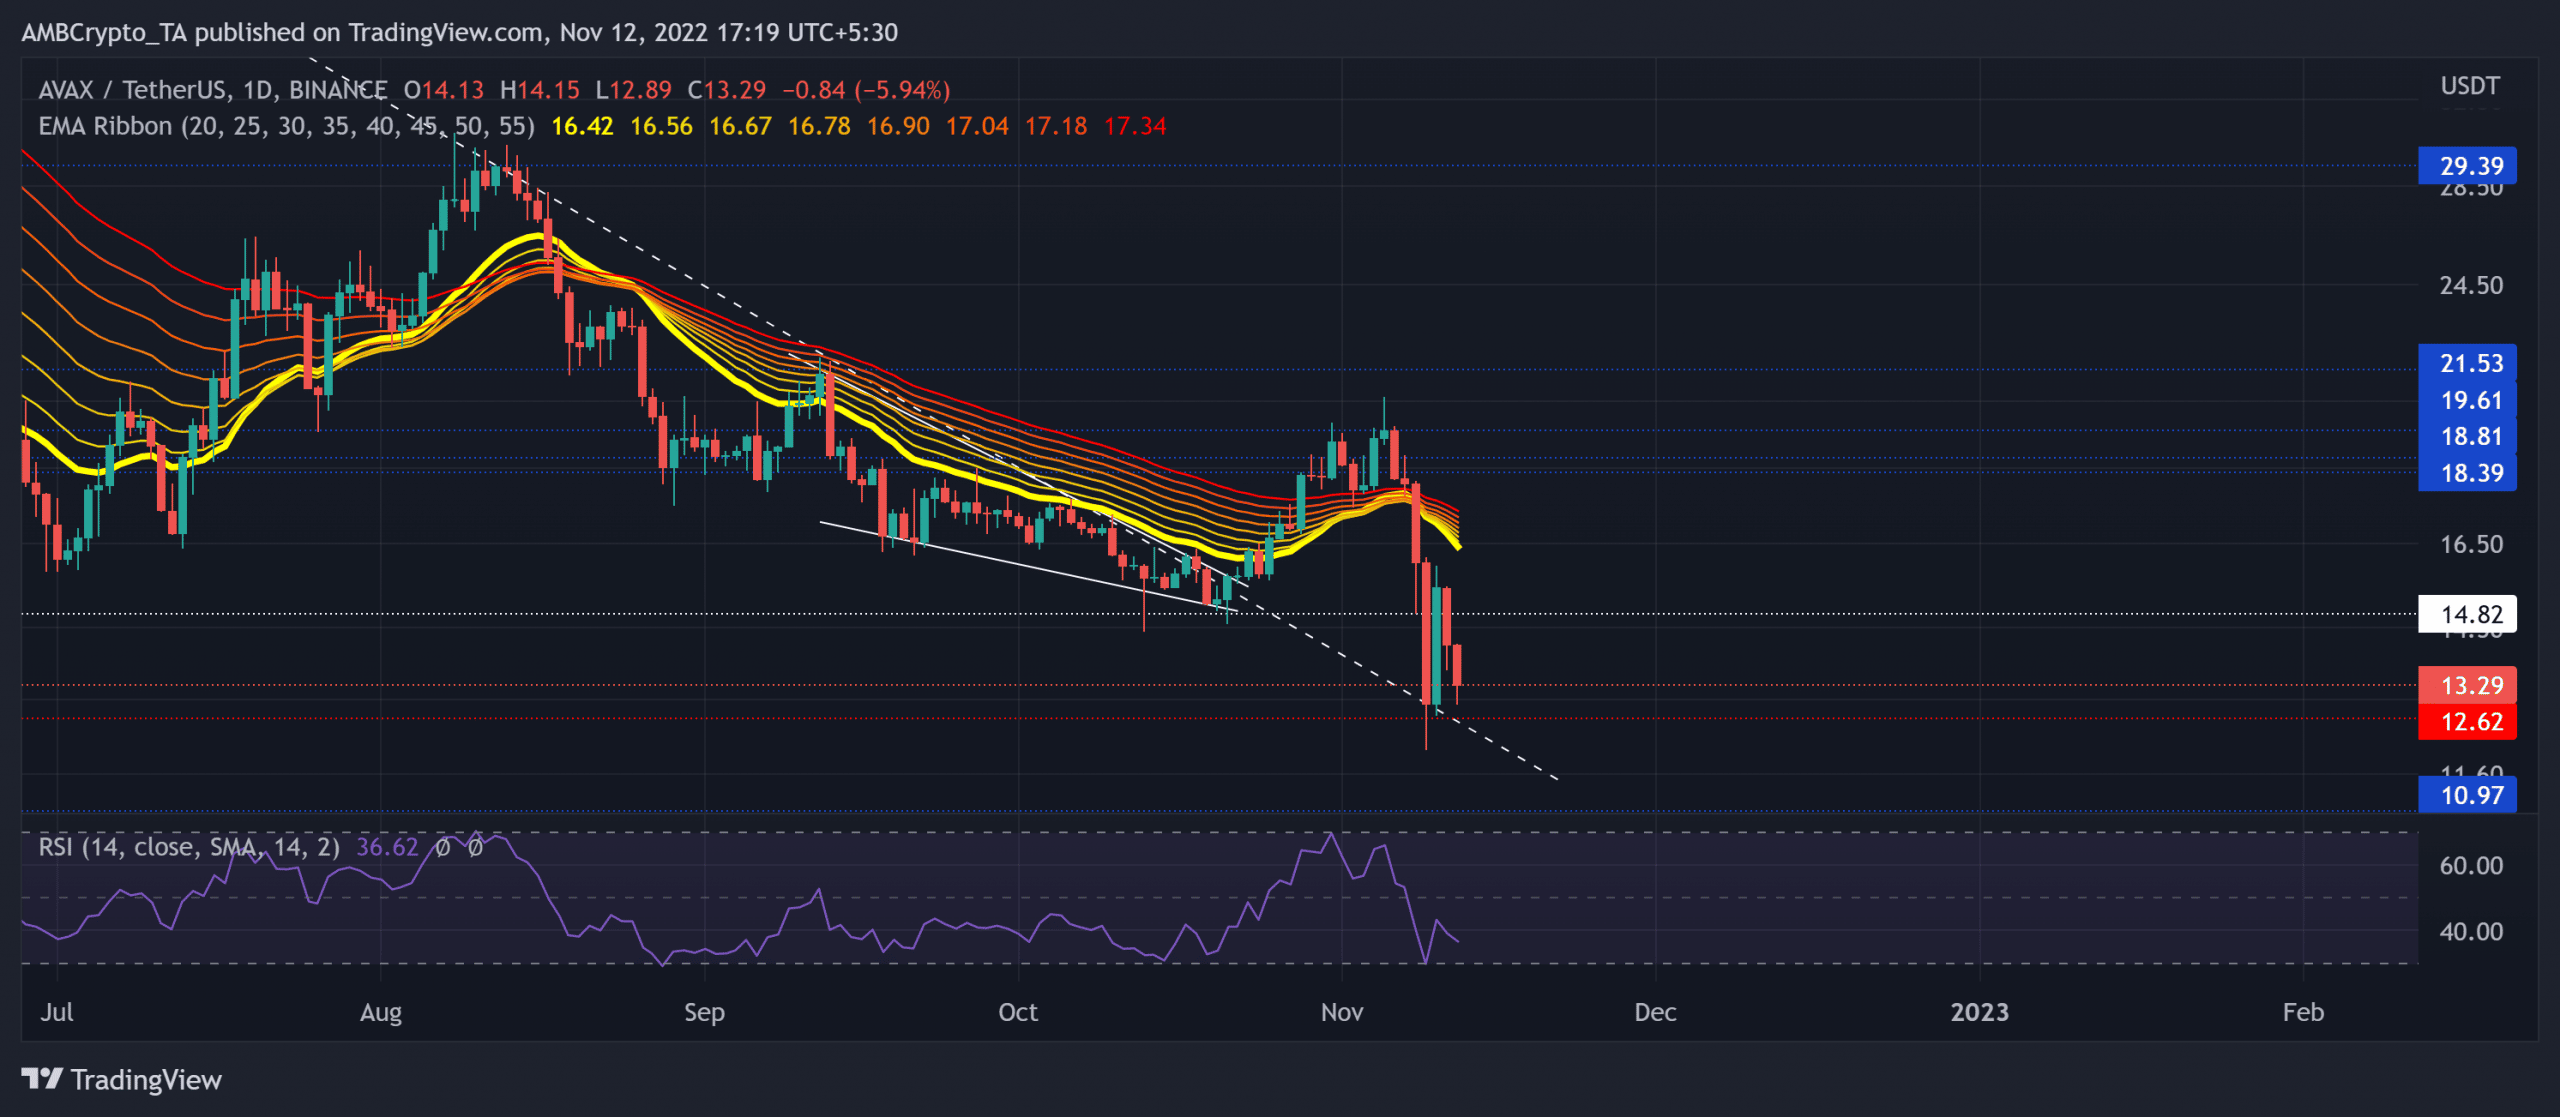The image size is (2560, 1117).
Task: Click the yellow EMA 16.42 value
Action: pyautogui.click(x=582, y=126)
